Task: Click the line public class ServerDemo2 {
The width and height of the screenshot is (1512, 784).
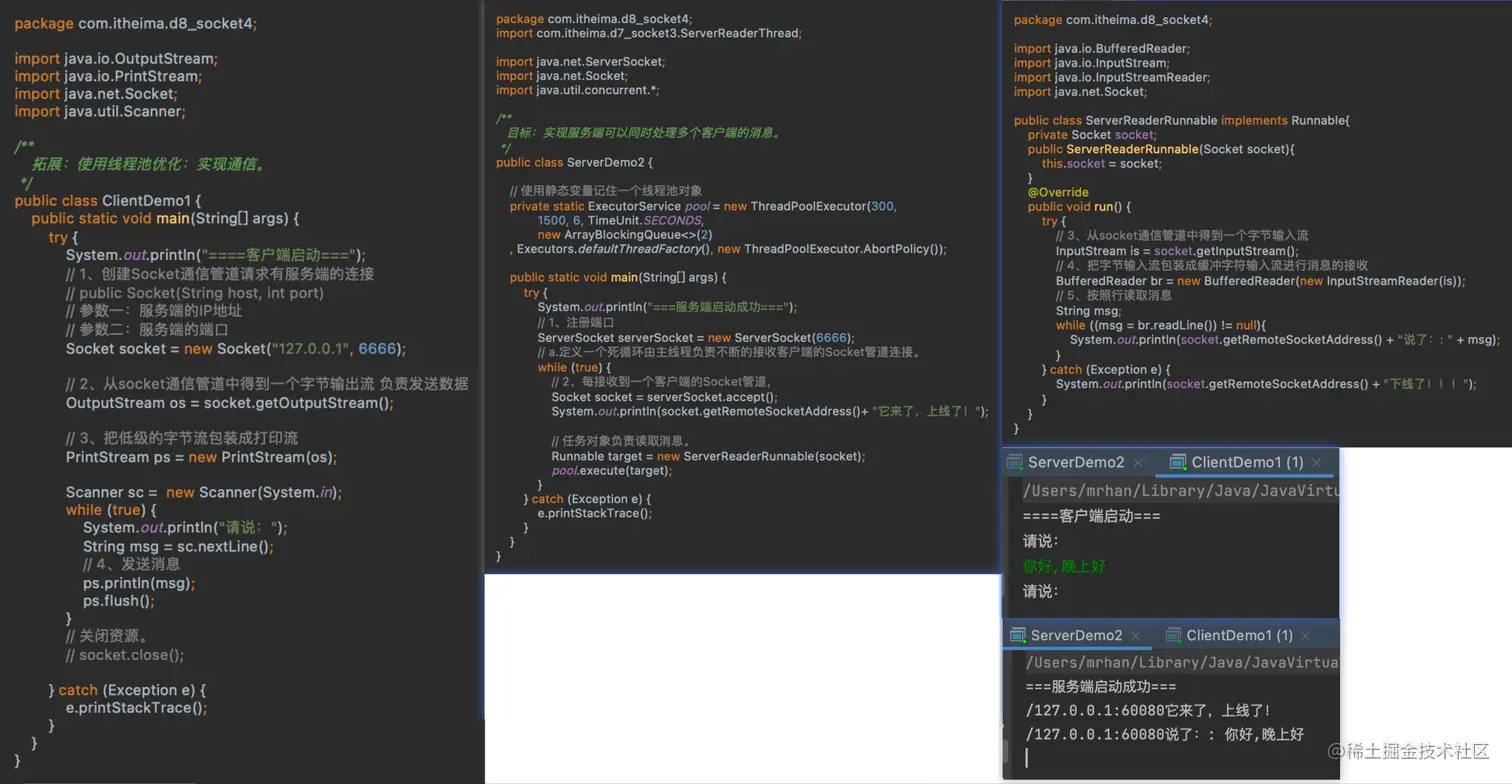Action: 574,162
